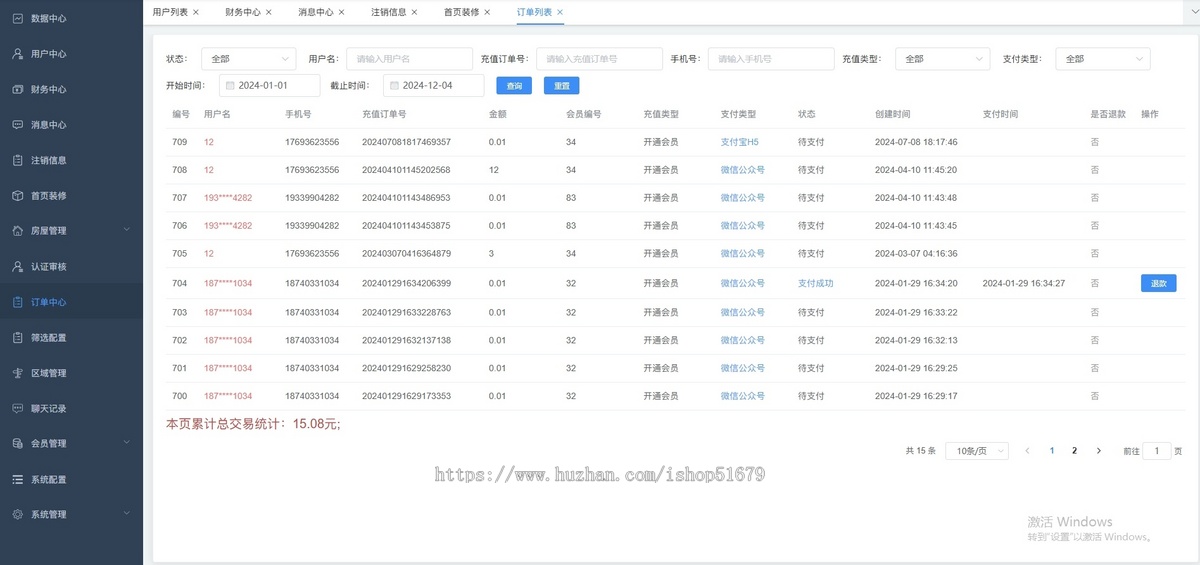Switch to the 财务中心 tab
1200x565 pixels.
click(243, 12)
